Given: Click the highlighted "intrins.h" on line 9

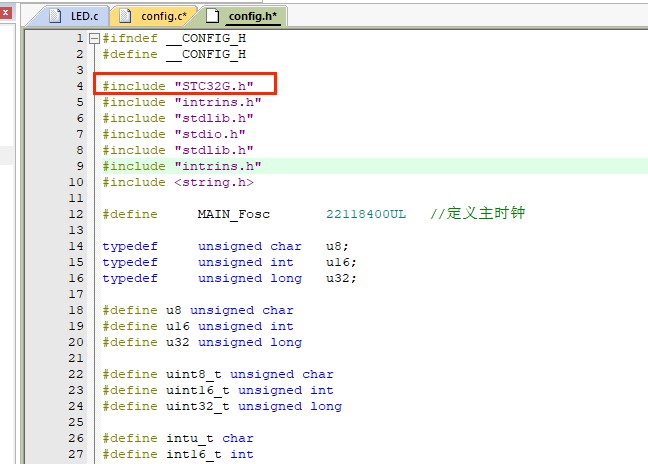Looking at the screenshot, I should [217, 166].
